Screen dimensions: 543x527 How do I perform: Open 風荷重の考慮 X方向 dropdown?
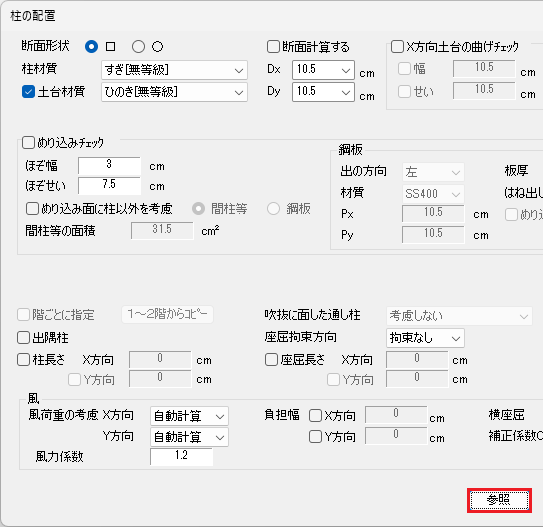point(189,416)
